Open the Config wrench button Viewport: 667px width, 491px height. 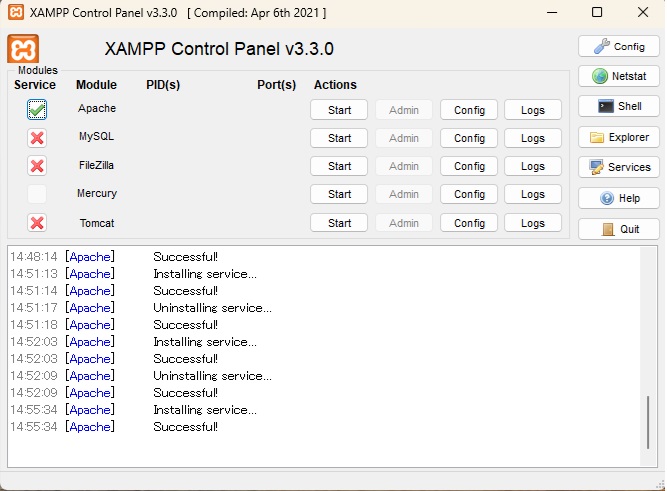619,46
